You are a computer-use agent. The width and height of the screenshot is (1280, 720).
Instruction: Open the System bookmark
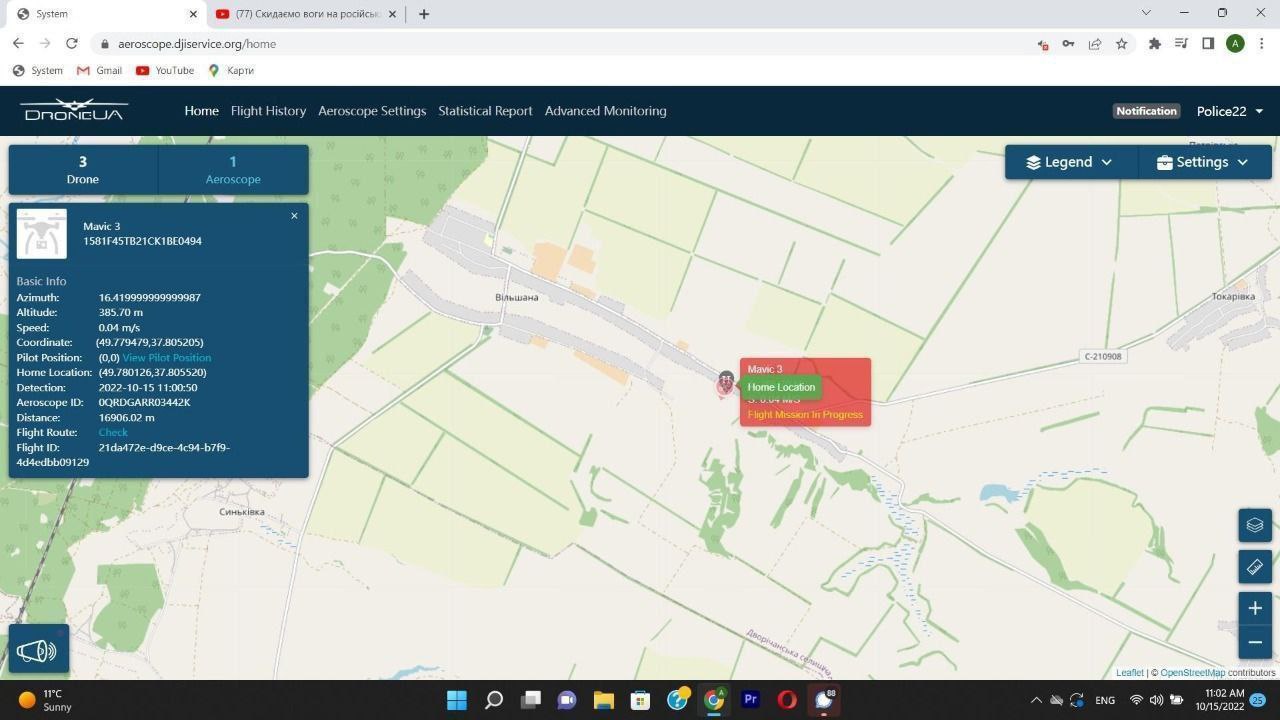coord(37,70)
